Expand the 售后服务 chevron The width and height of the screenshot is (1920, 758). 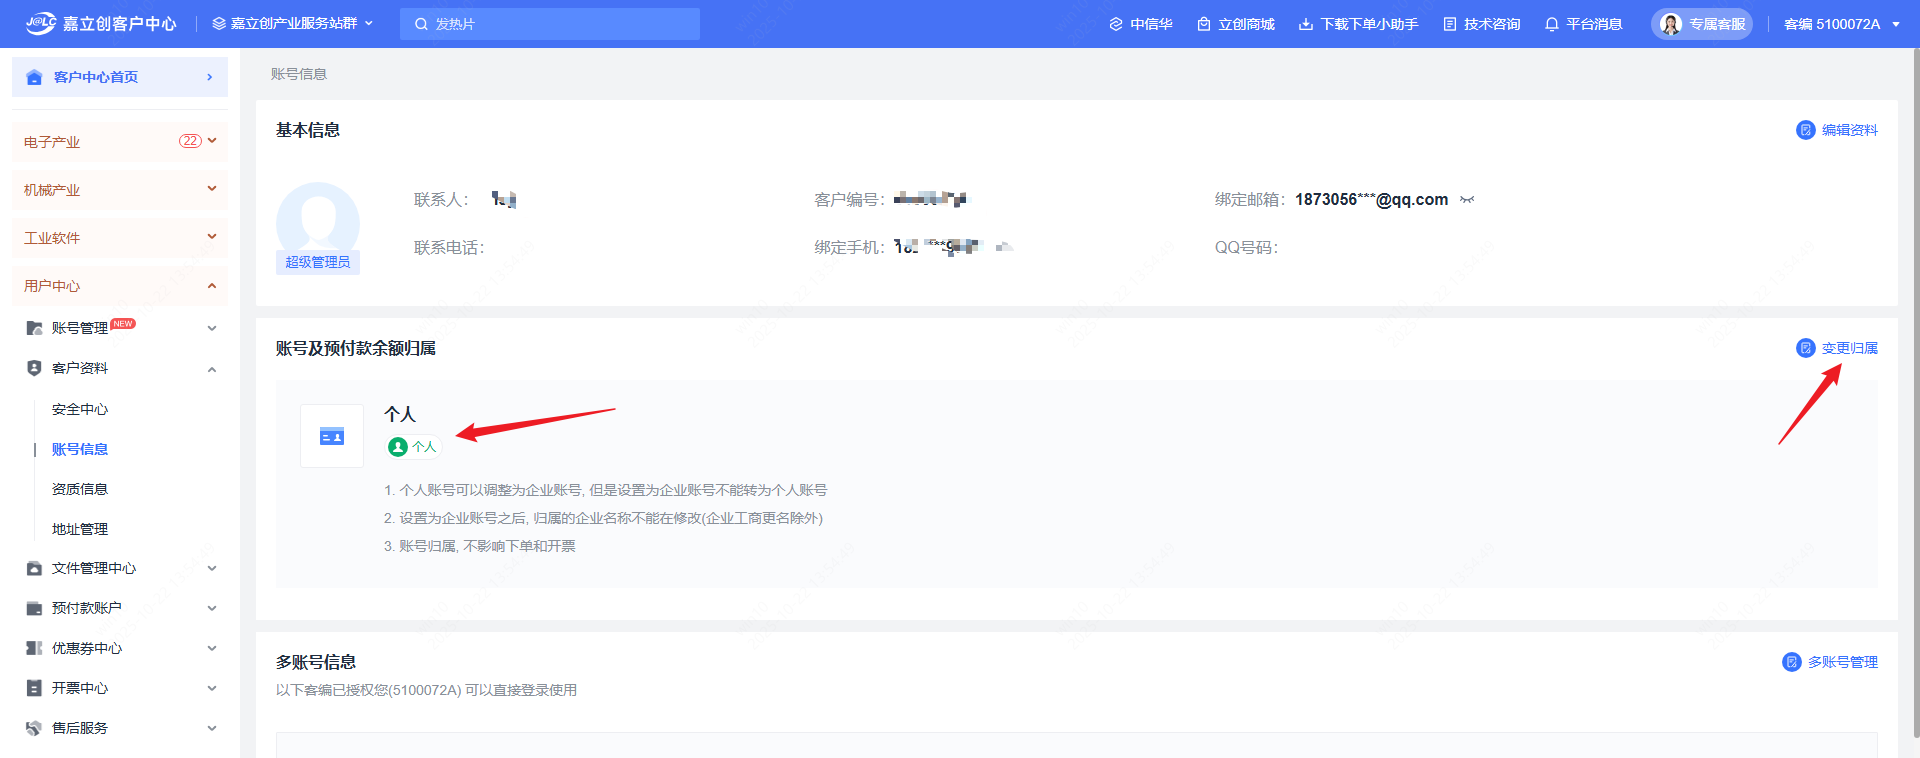point(212,728)
